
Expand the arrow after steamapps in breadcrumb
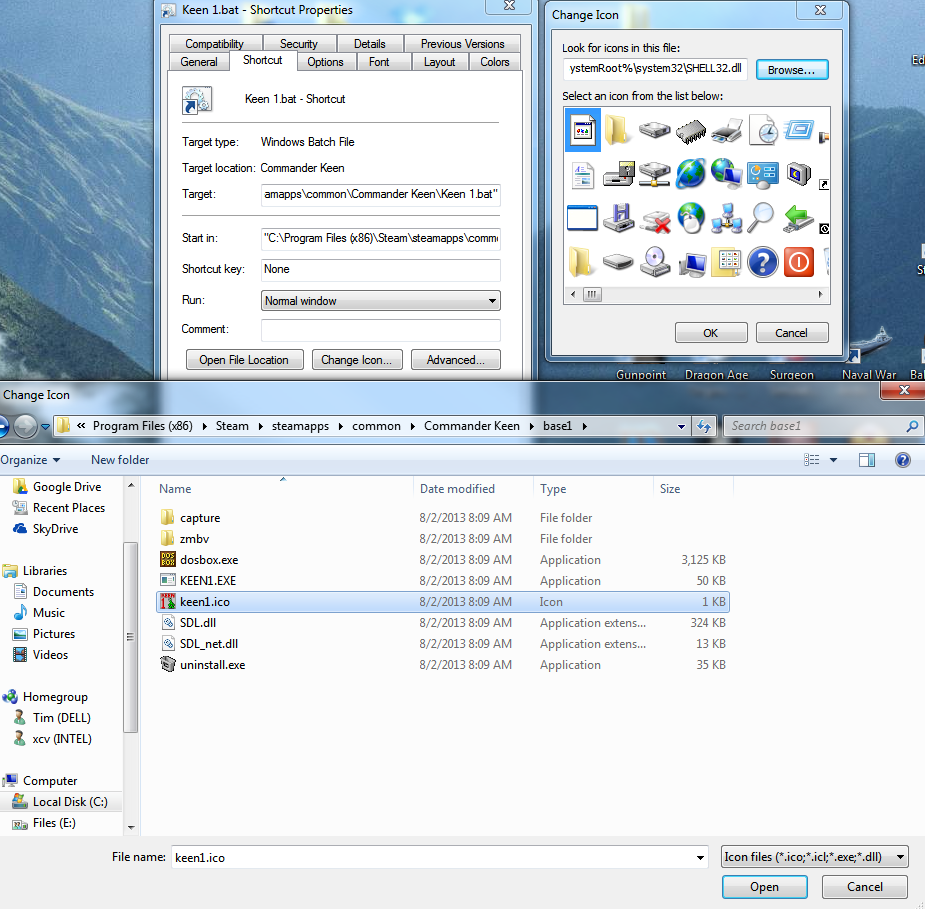click(340, 426)
